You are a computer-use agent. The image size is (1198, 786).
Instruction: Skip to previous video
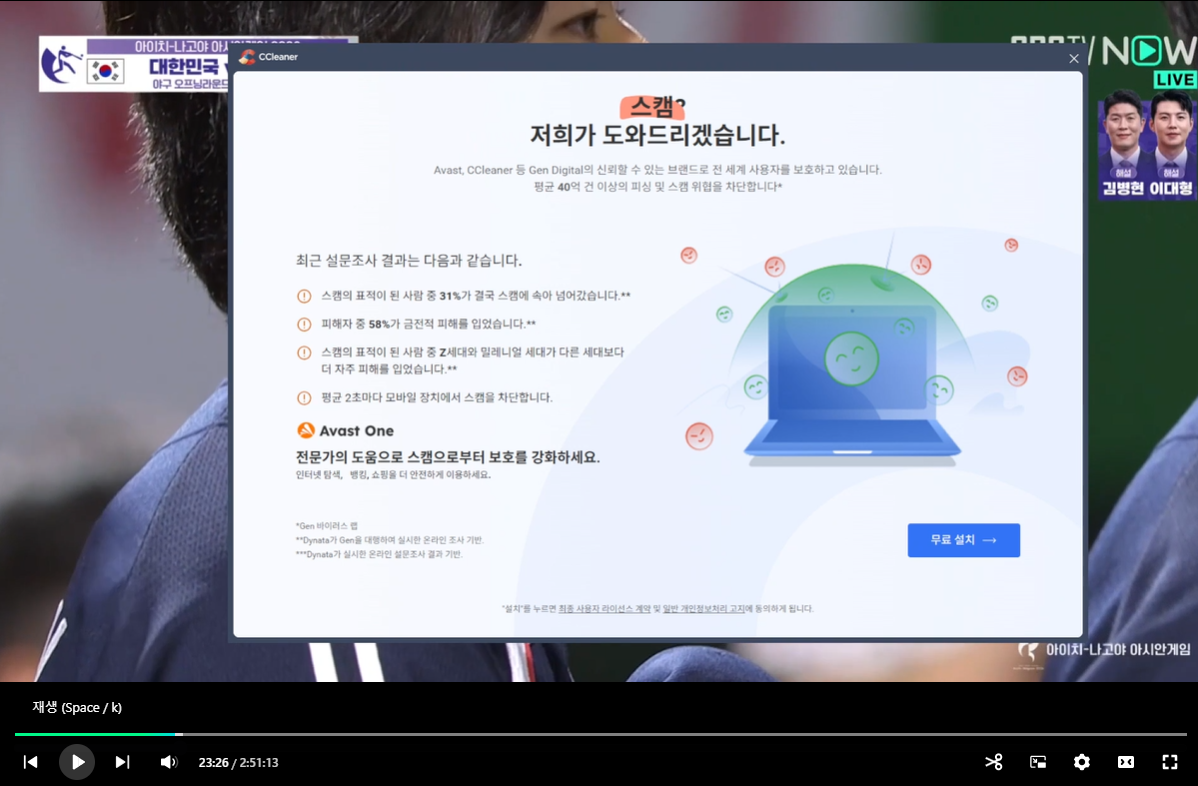pyautogui.click(x=31, y=762)
